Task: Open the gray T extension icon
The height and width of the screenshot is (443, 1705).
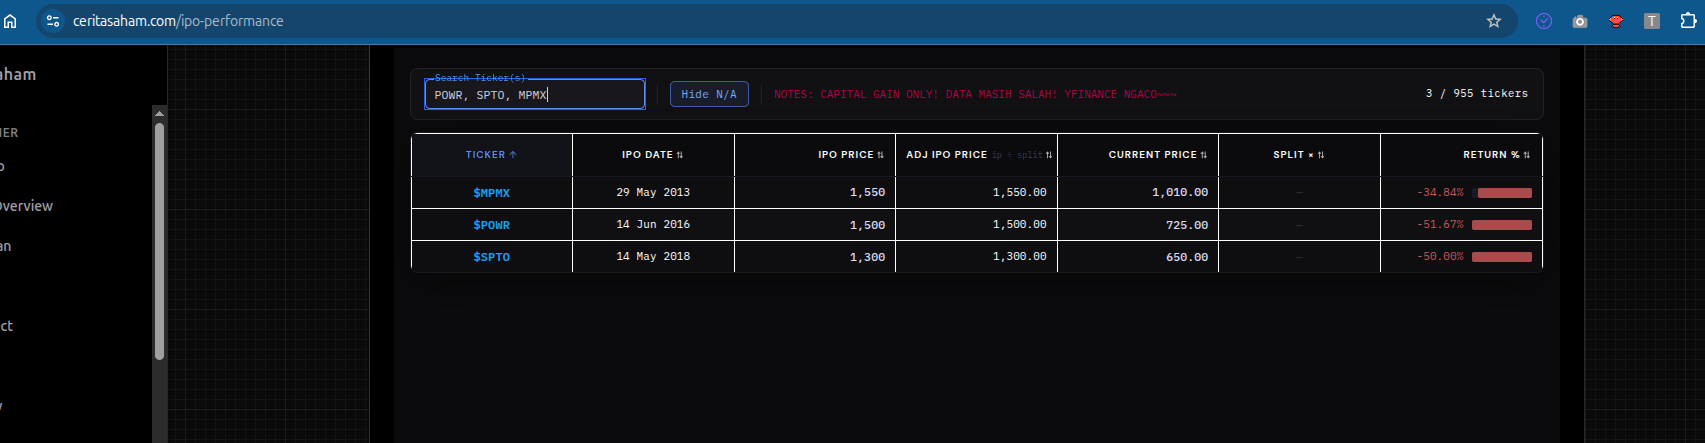Action: point(1652,21)
